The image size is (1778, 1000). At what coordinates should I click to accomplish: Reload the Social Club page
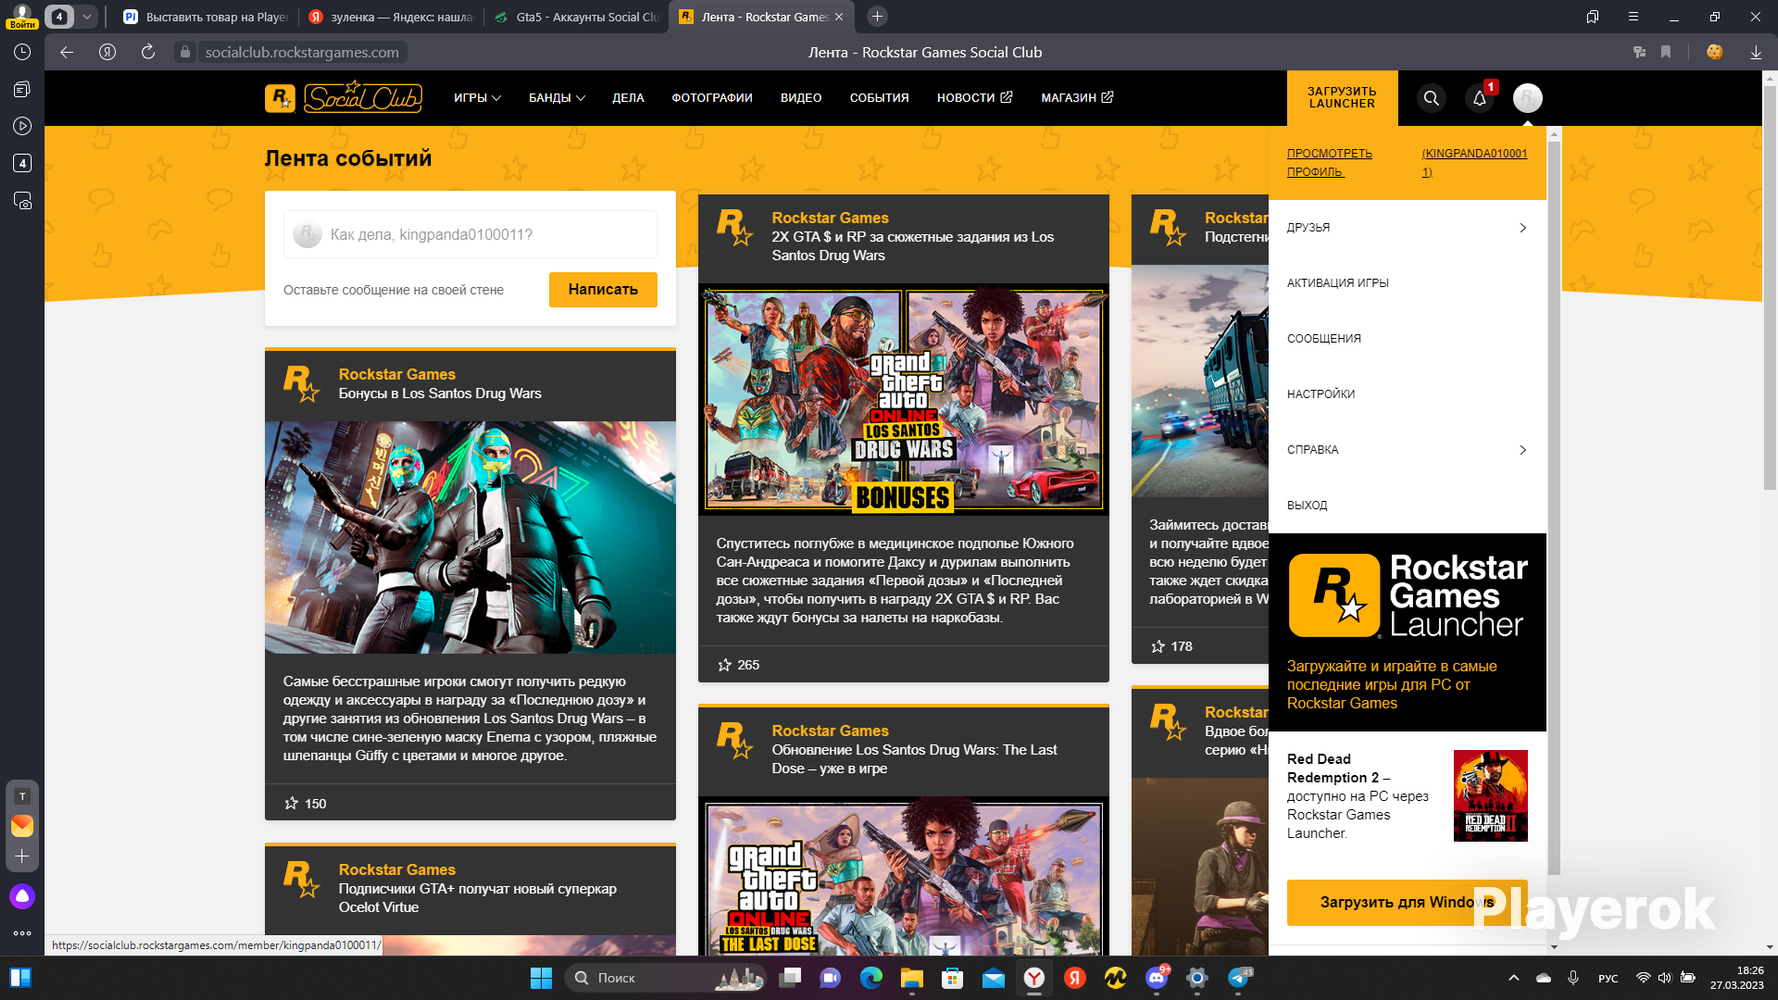tap(148, 52)
